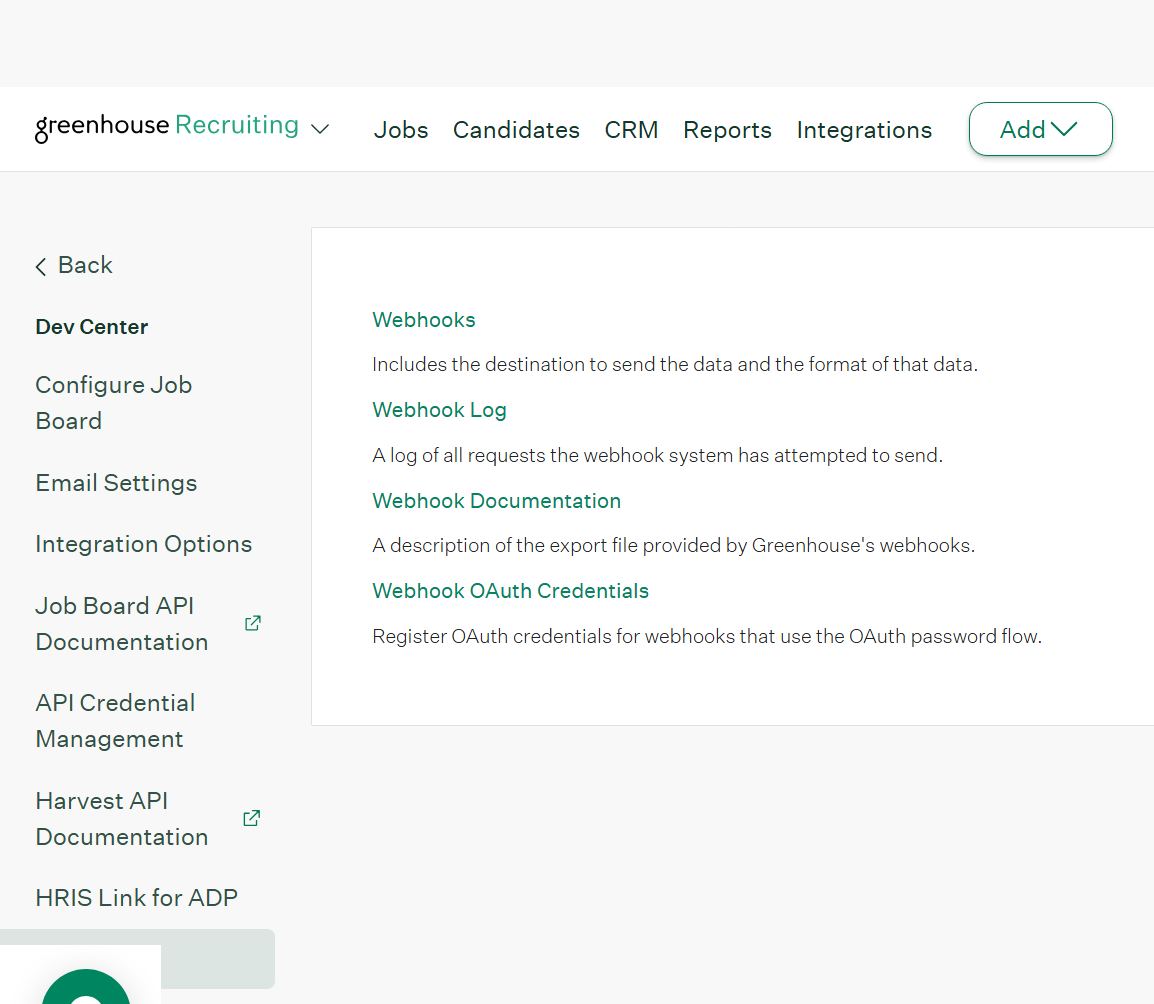Open Reports in navigation

(x=727, y=130)
